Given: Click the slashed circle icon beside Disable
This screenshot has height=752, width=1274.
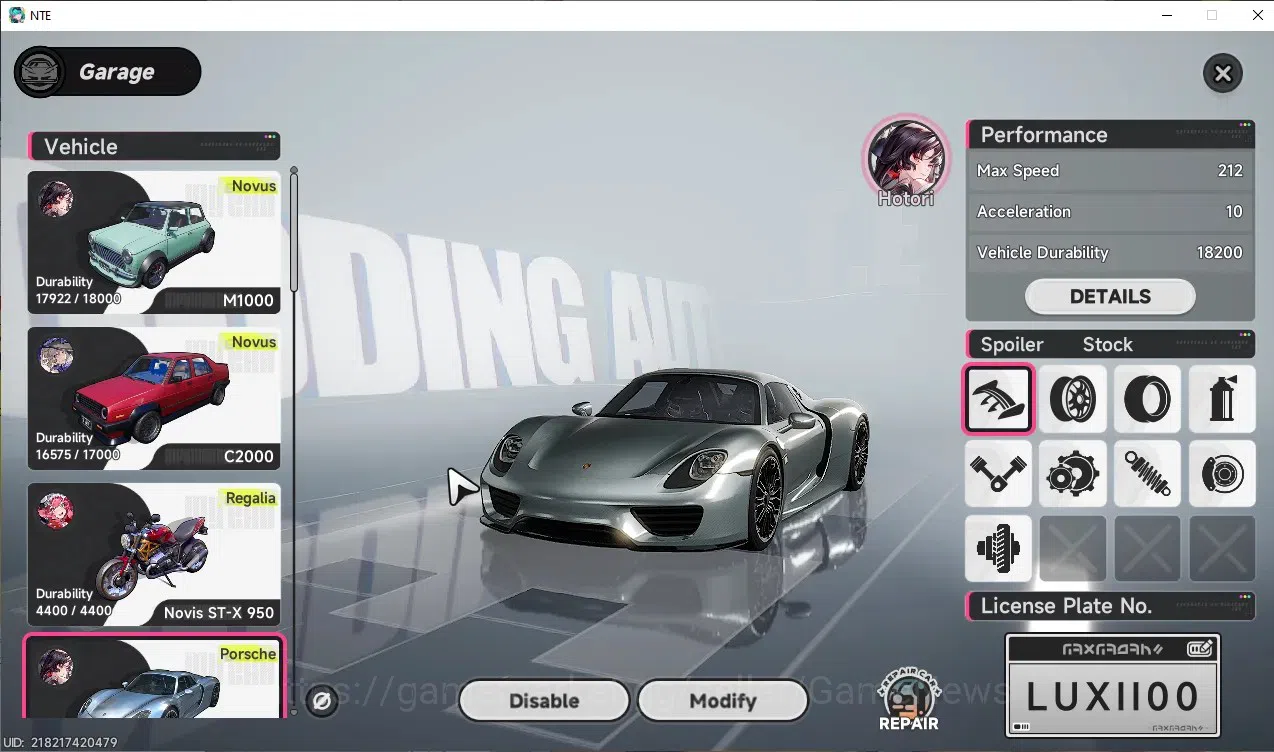Looking at the screenshot, I should click(x=321, y=701).
